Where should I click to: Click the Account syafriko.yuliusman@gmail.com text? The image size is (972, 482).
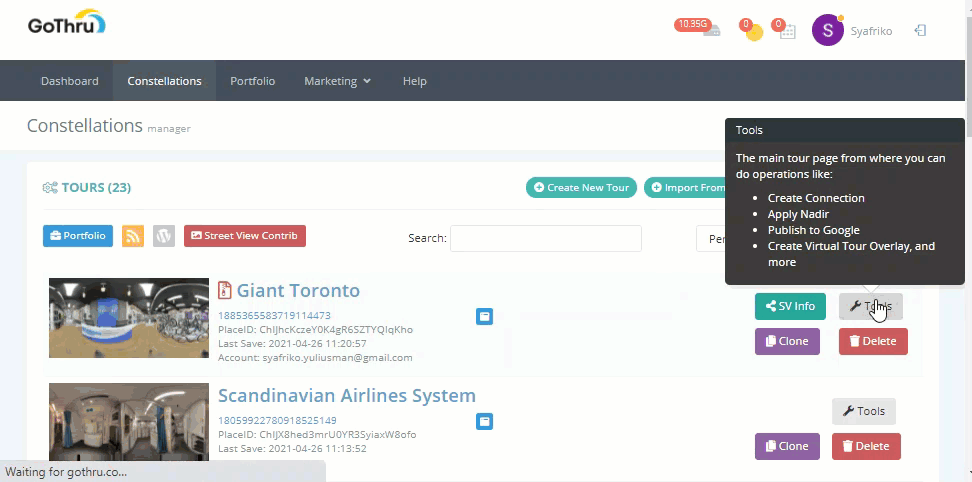(316, 358)
